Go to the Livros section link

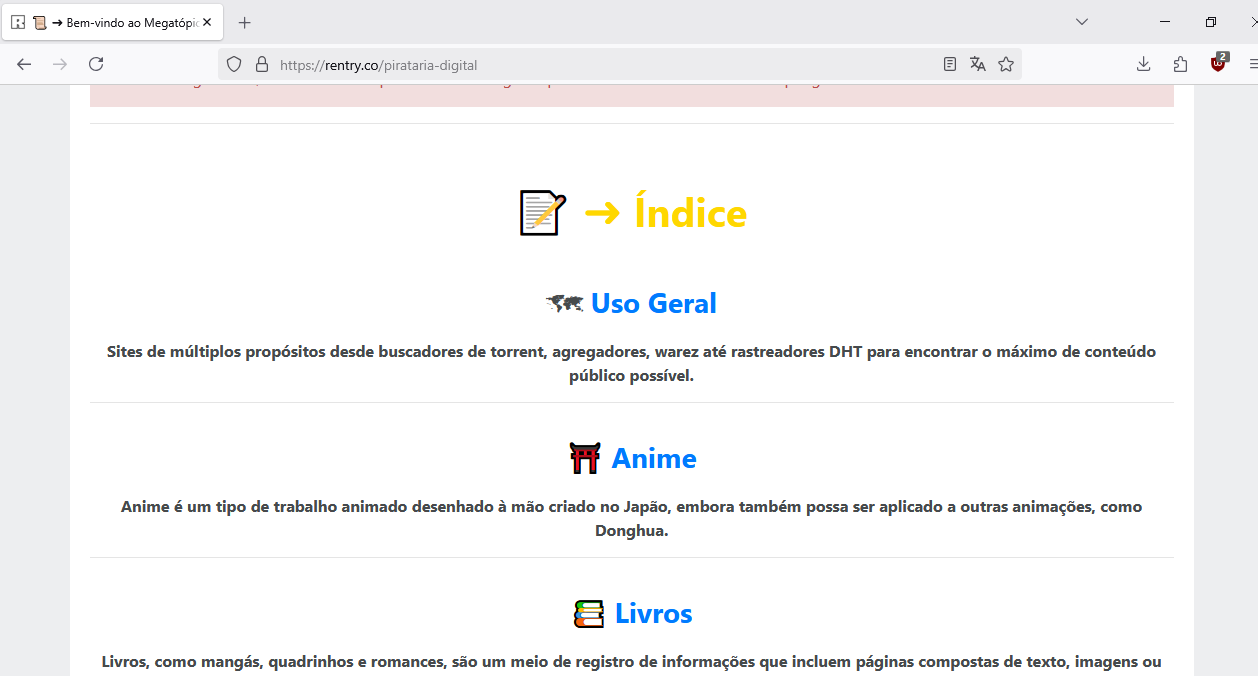coord(653,613)
